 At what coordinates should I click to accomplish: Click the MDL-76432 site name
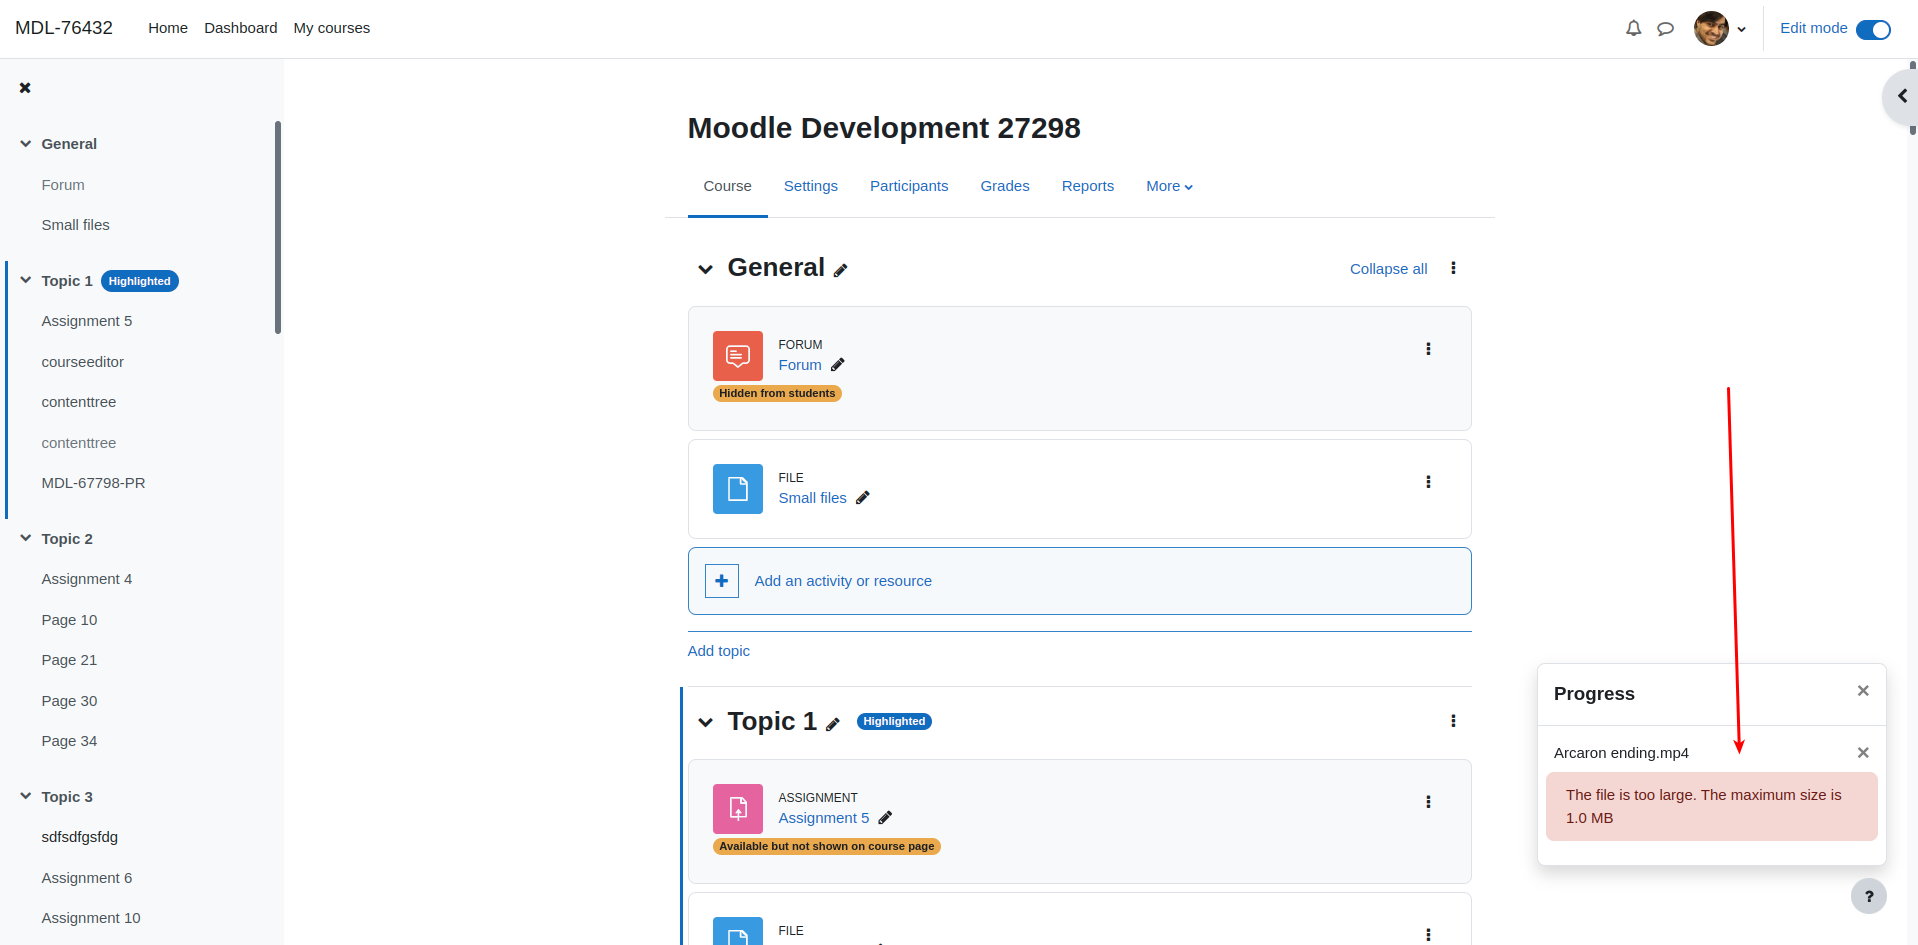coord(64,28)
